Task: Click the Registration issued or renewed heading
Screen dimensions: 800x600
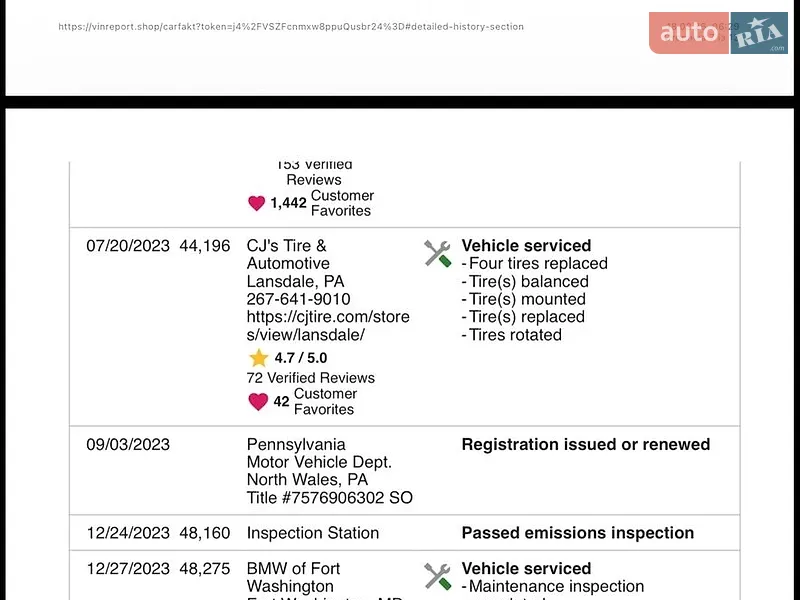Action: 586,444
